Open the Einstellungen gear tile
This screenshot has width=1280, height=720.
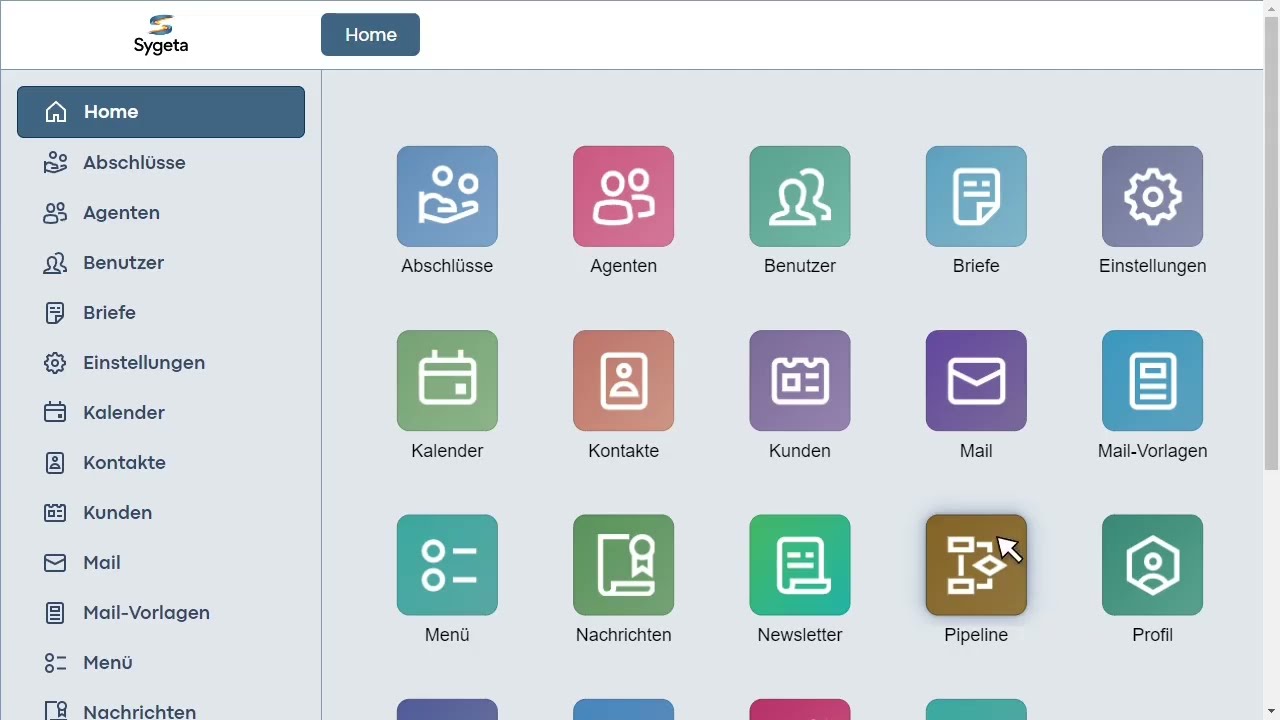pos(1152,196)
